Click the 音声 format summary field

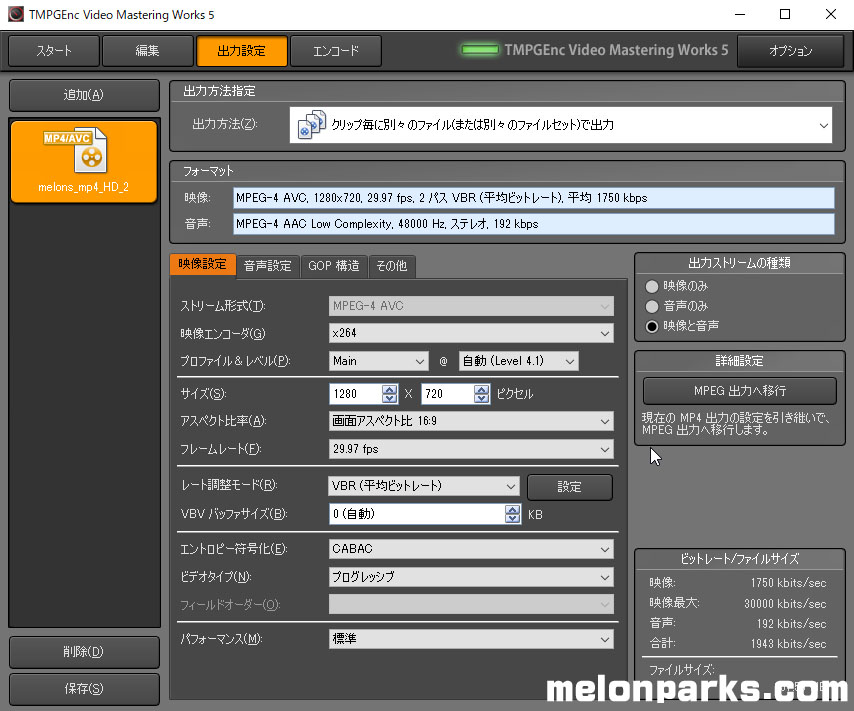[534, 224]
